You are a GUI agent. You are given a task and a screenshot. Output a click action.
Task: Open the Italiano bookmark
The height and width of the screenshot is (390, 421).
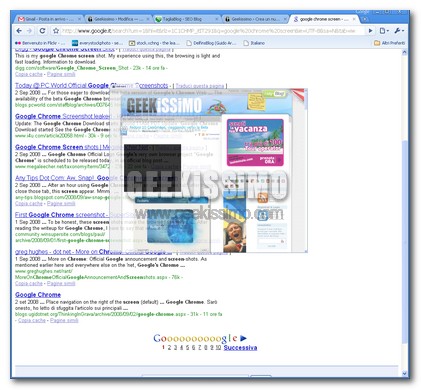(254, 43)
